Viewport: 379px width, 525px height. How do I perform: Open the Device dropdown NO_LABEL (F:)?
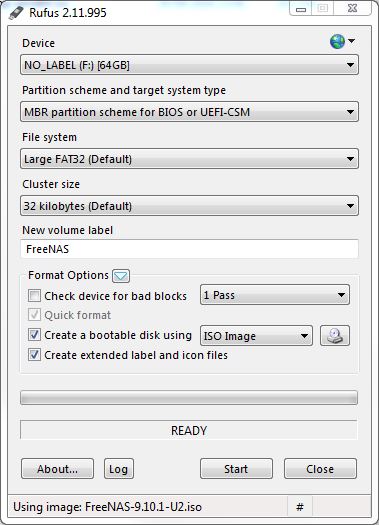pos(189,65)
